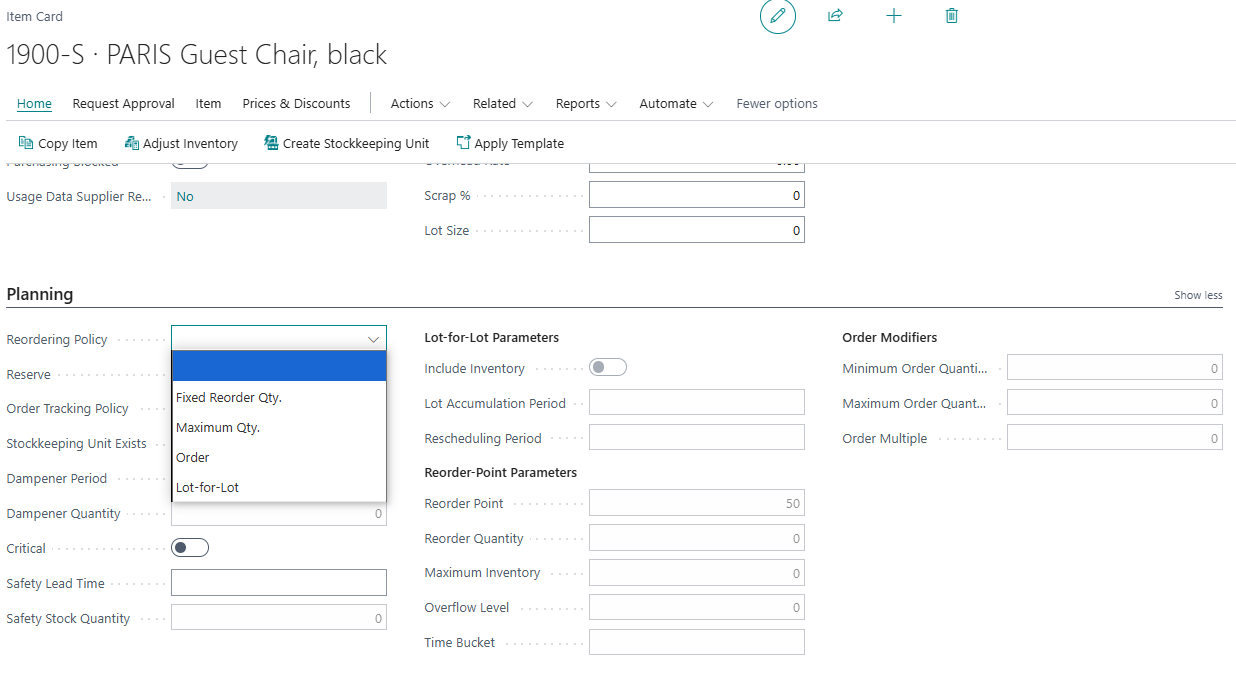Click the Stockkeeping Unit Exists label
This screenshot has width=1236, height=698.
[76, 443]
